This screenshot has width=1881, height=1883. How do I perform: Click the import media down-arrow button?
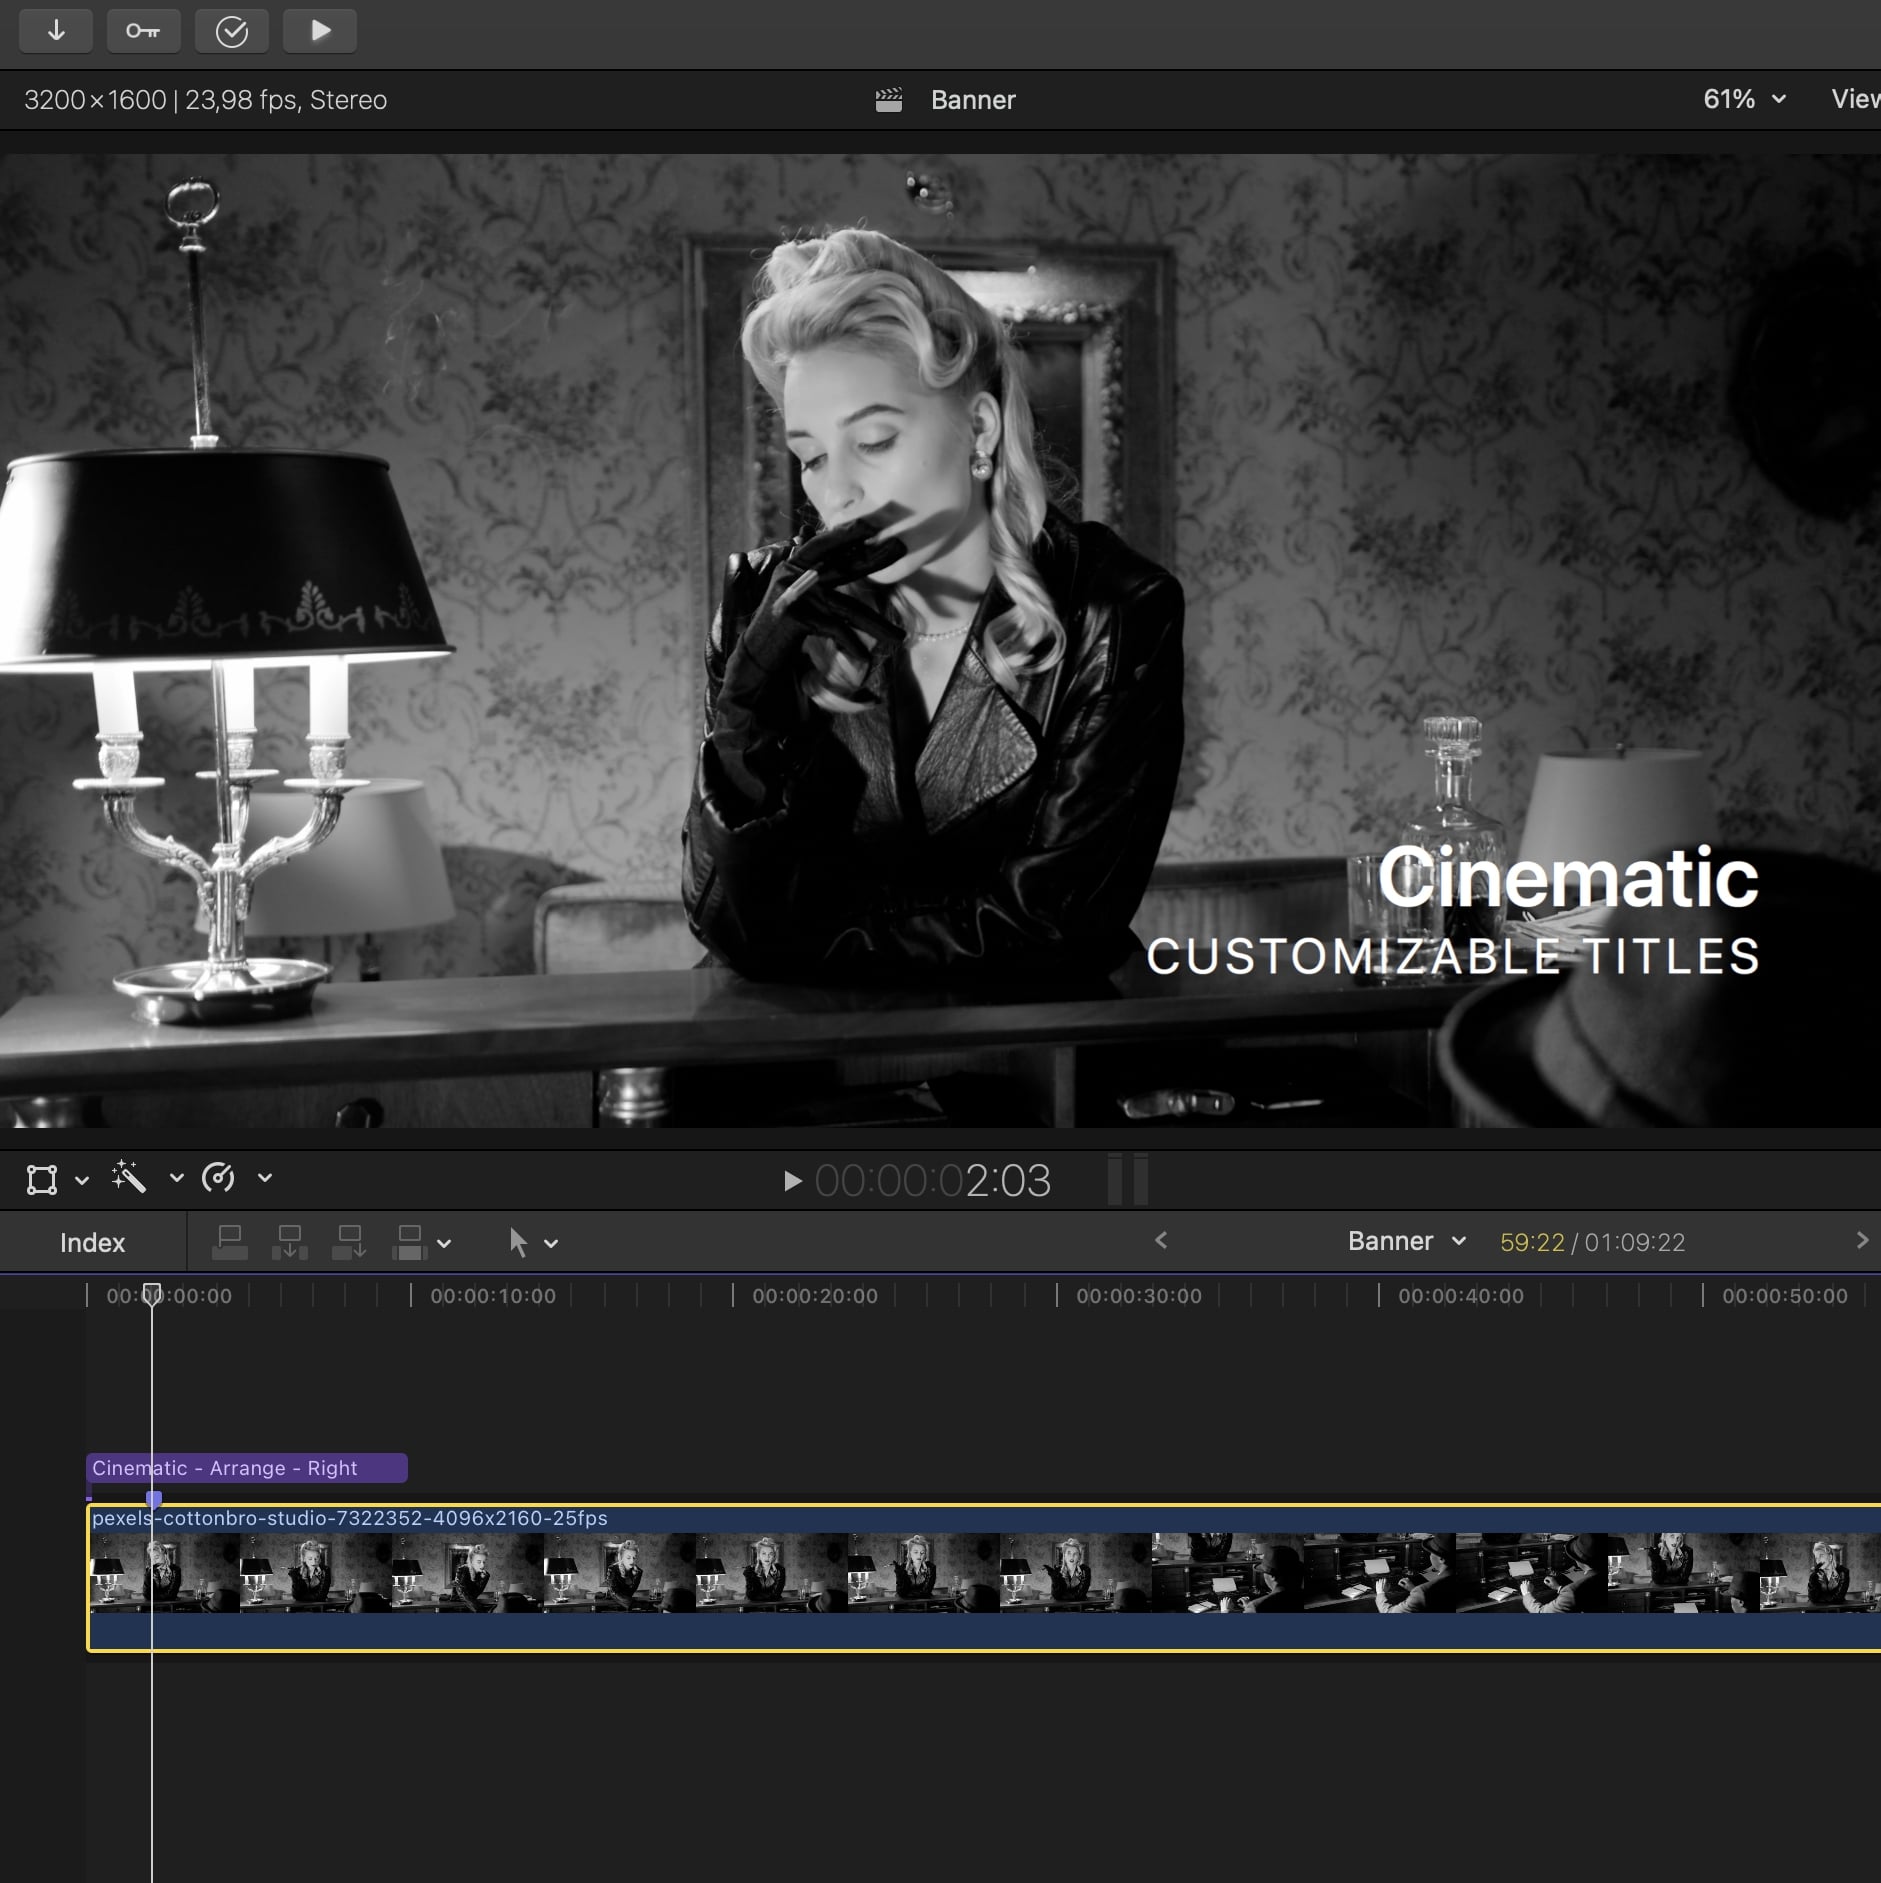click(x=56, y=31)
